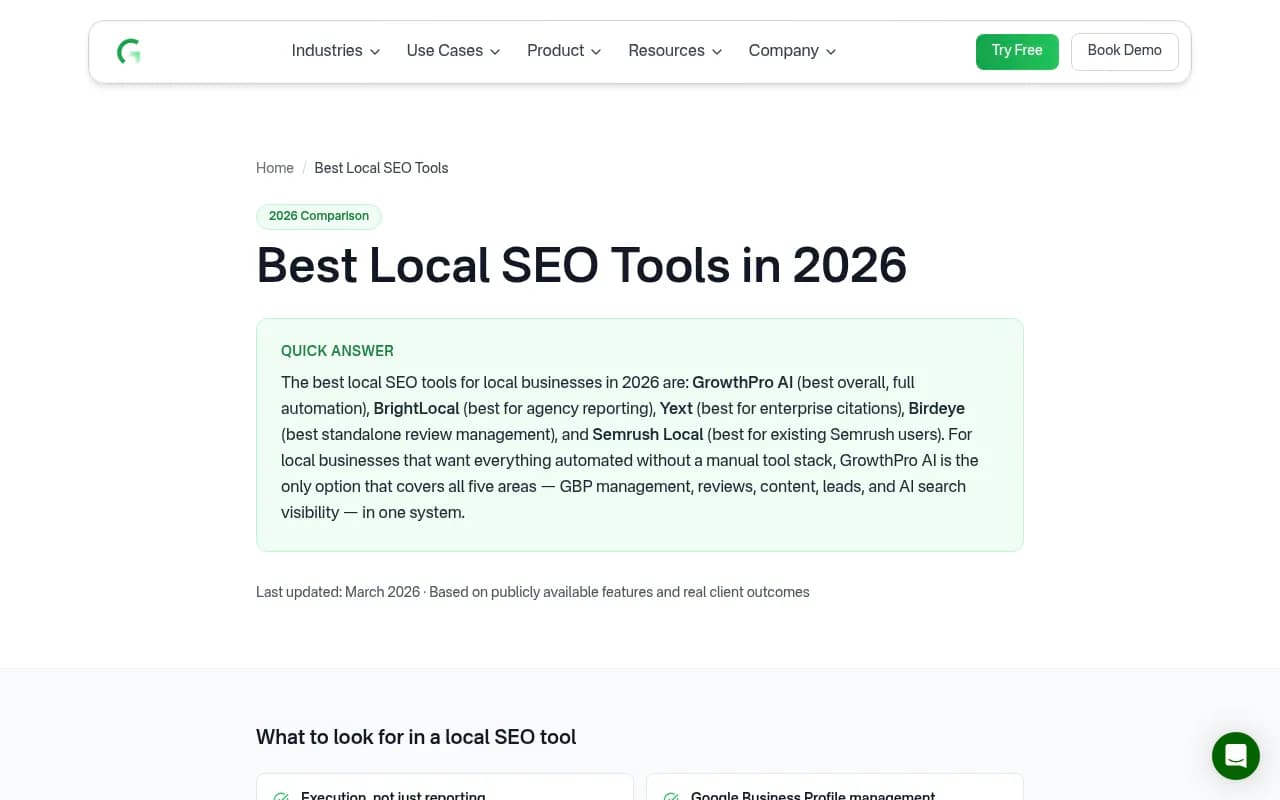Click What to look for in a local SEO tool heading

pos(416,737)
